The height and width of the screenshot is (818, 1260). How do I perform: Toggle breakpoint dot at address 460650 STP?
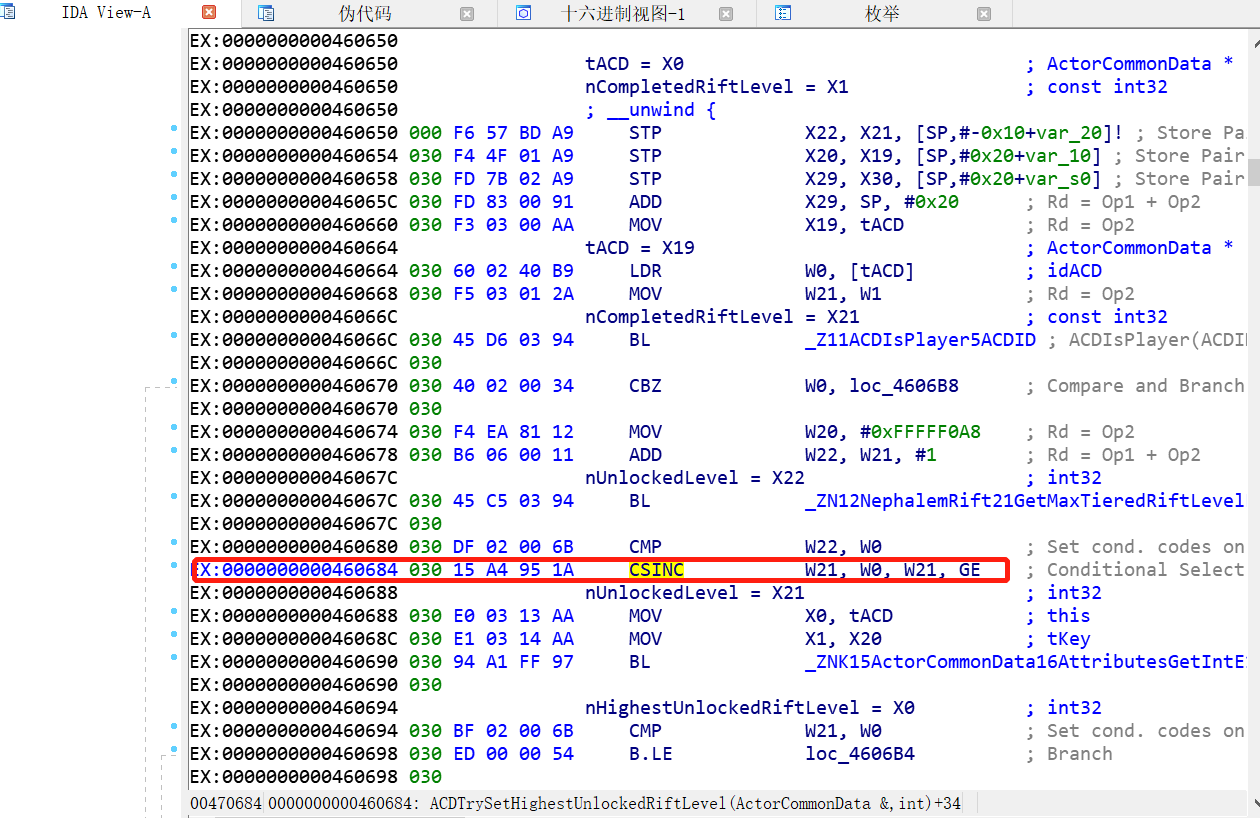coord(174,129)
